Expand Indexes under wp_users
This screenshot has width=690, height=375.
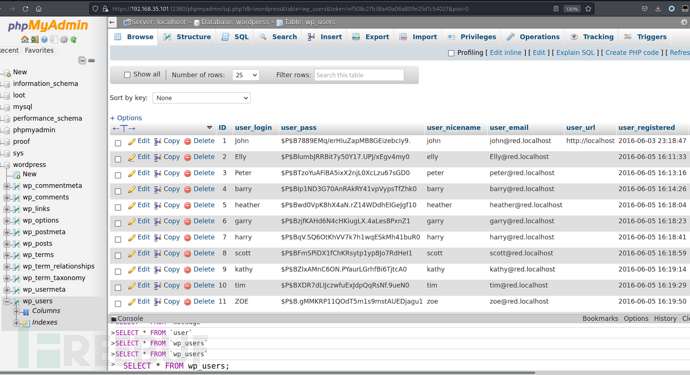(x=17, y=323)
